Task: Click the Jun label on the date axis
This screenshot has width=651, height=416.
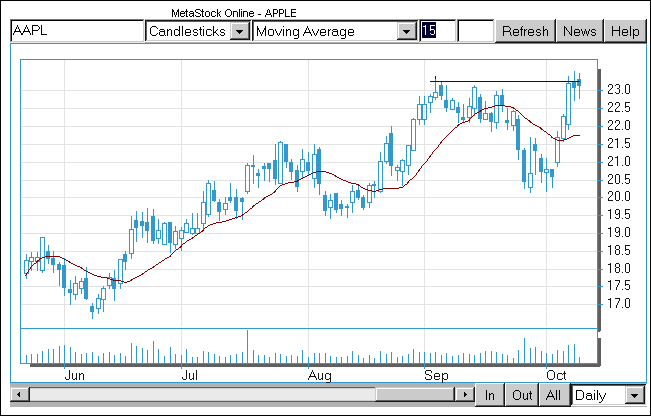Action: click(x=75, y=375)
